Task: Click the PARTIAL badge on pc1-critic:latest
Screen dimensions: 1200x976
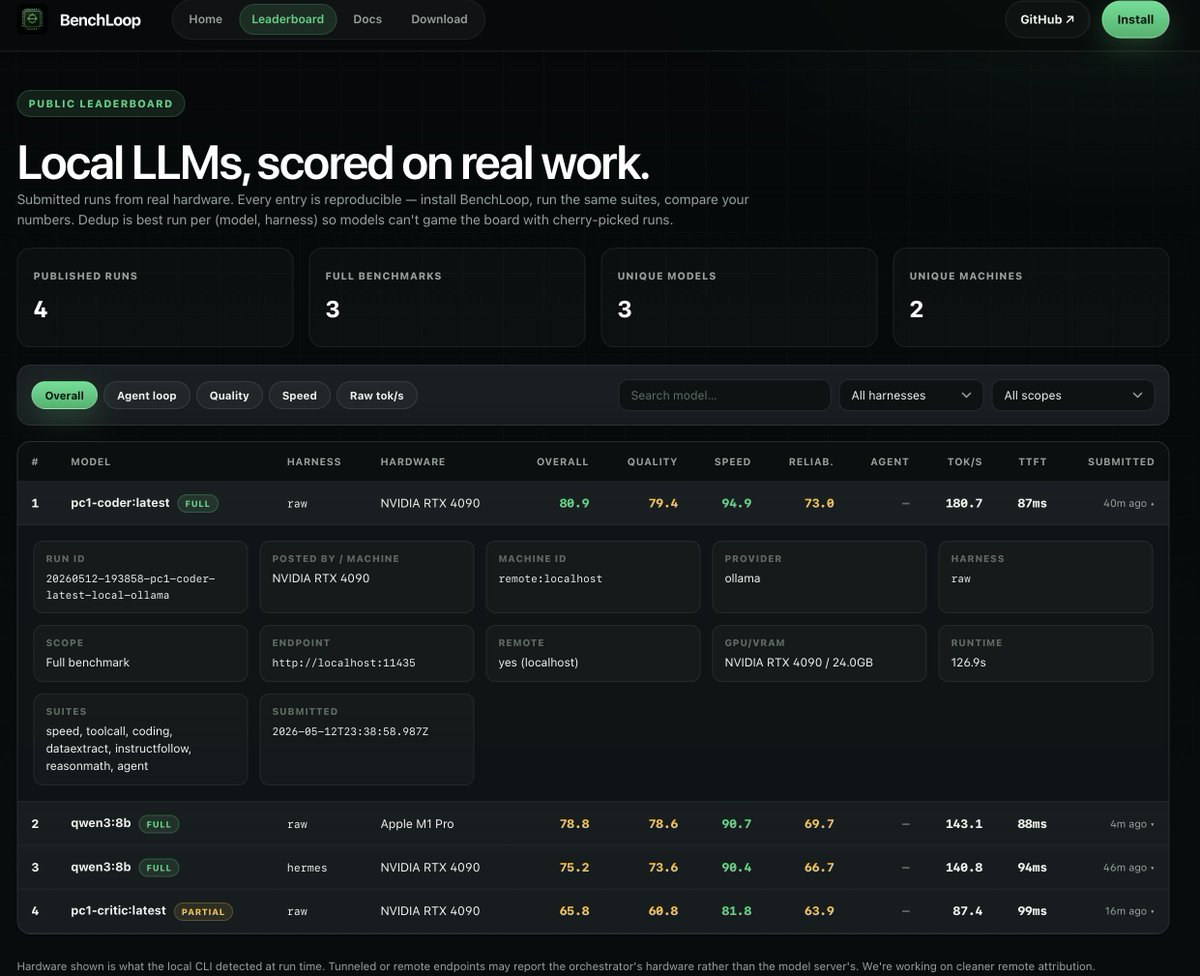Action: 203,911
